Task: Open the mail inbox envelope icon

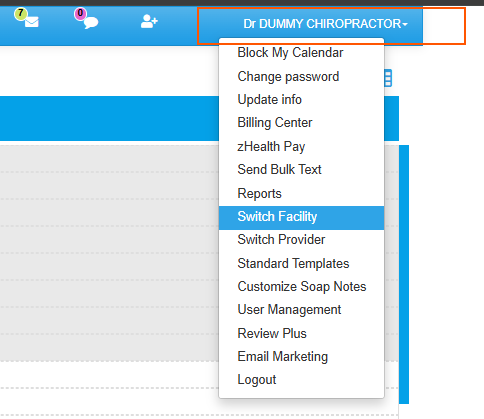Action: 31,22
